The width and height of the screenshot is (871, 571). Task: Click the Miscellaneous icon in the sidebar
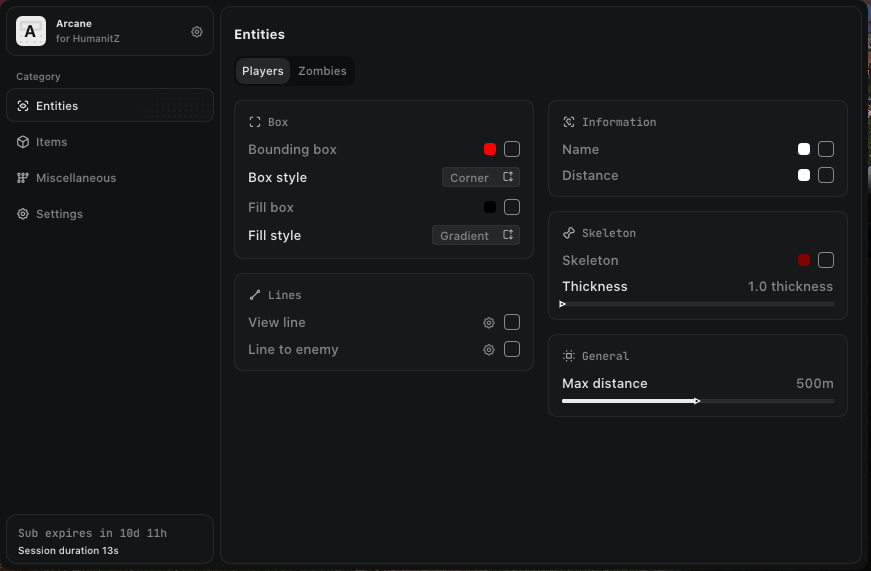point(23,178)
